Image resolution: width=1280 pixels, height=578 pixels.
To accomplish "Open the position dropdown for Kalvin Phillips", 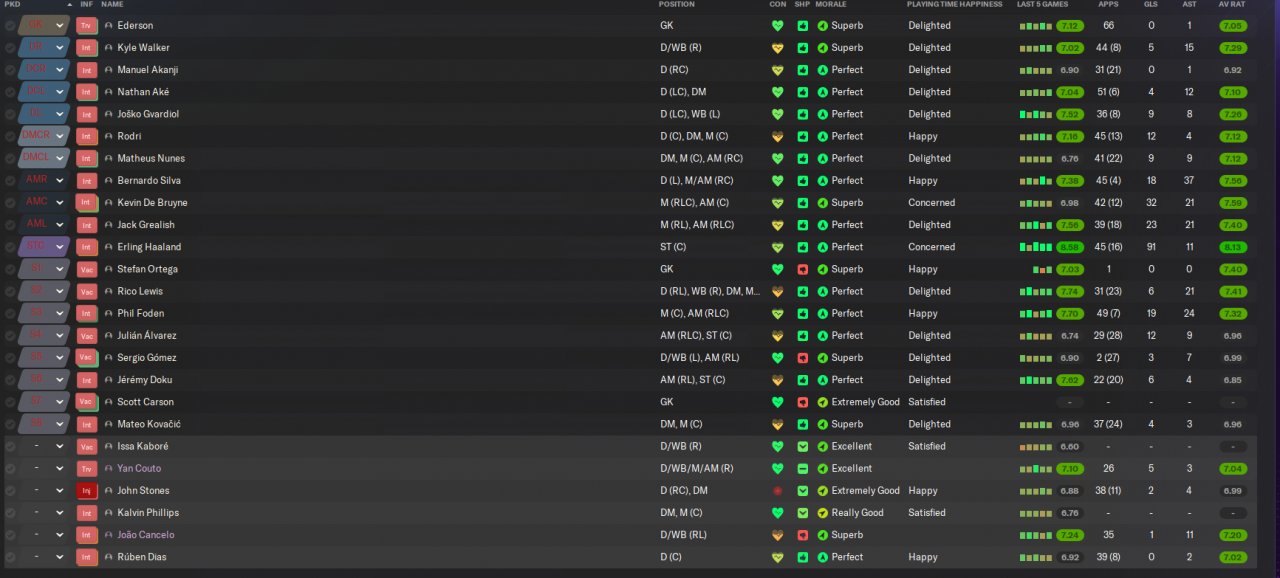I will [43, 513].
